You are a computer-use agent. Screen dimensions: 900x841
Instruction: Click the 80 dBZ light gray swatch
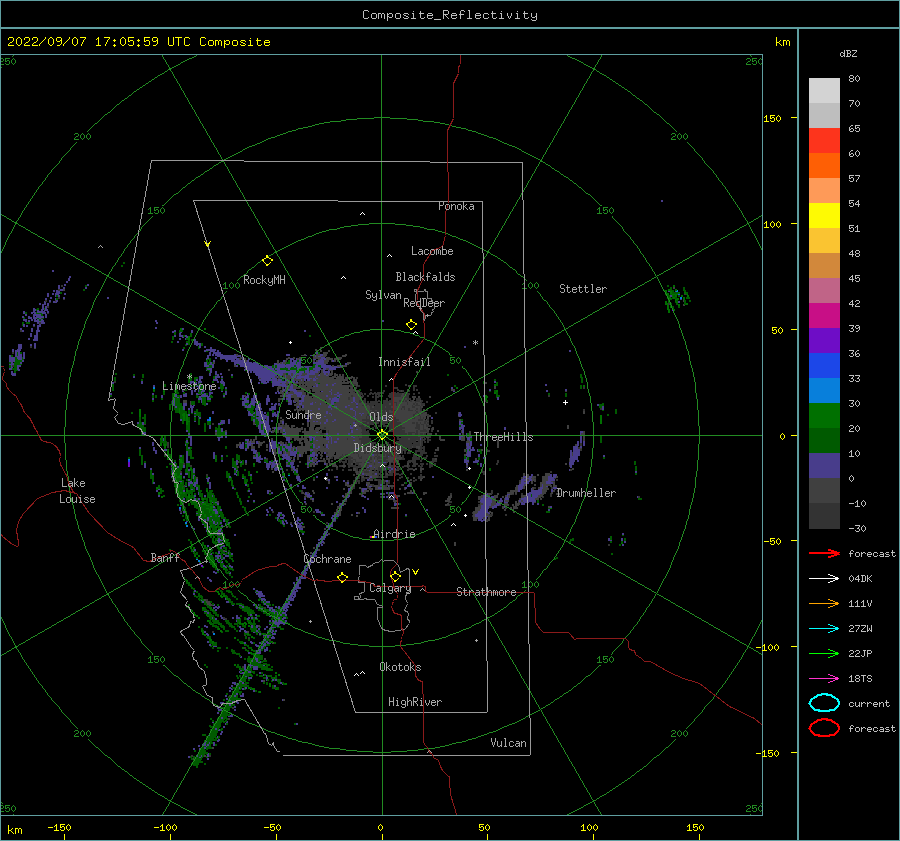(824, 91)
